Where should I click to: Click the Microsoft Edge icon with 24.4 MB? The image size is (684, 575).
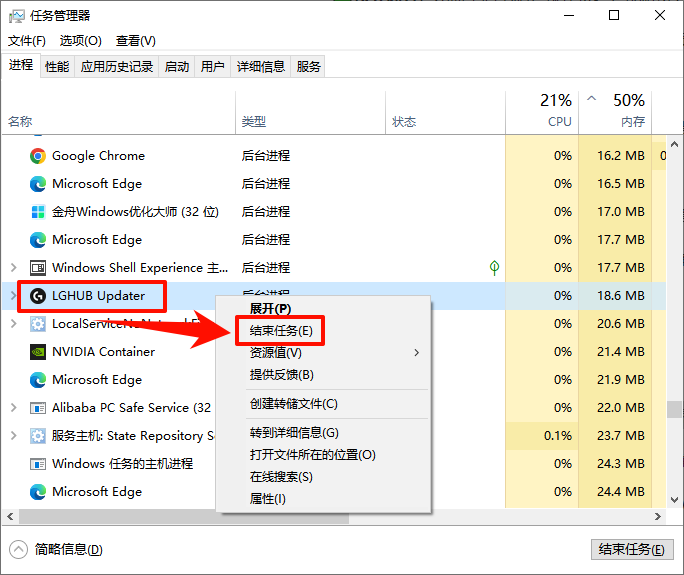click(x=38, y=492)
